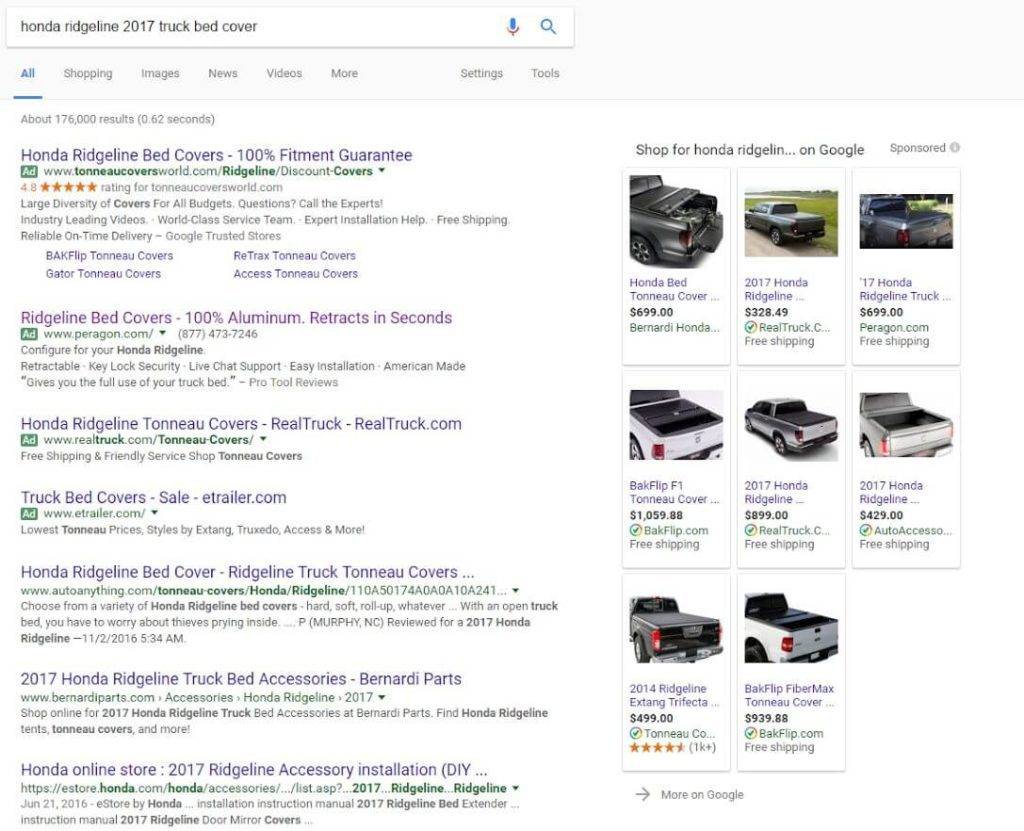Expand dropdown arrow next to realtruck.com URL

pyautogui.click(x=263, y=439)
